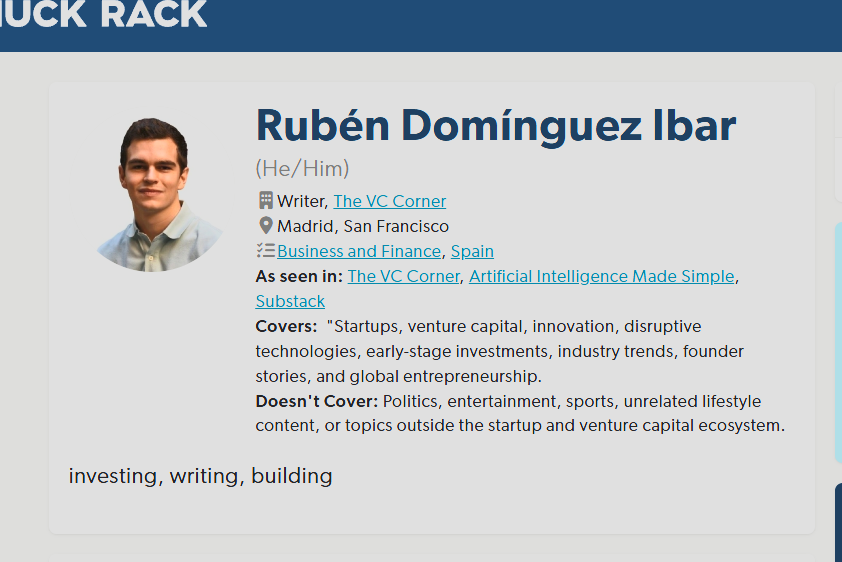Image resolution: width=842 pixels, height=562 pixels.
Task: Click the building icon beside Writer
Action: point(265,200)
